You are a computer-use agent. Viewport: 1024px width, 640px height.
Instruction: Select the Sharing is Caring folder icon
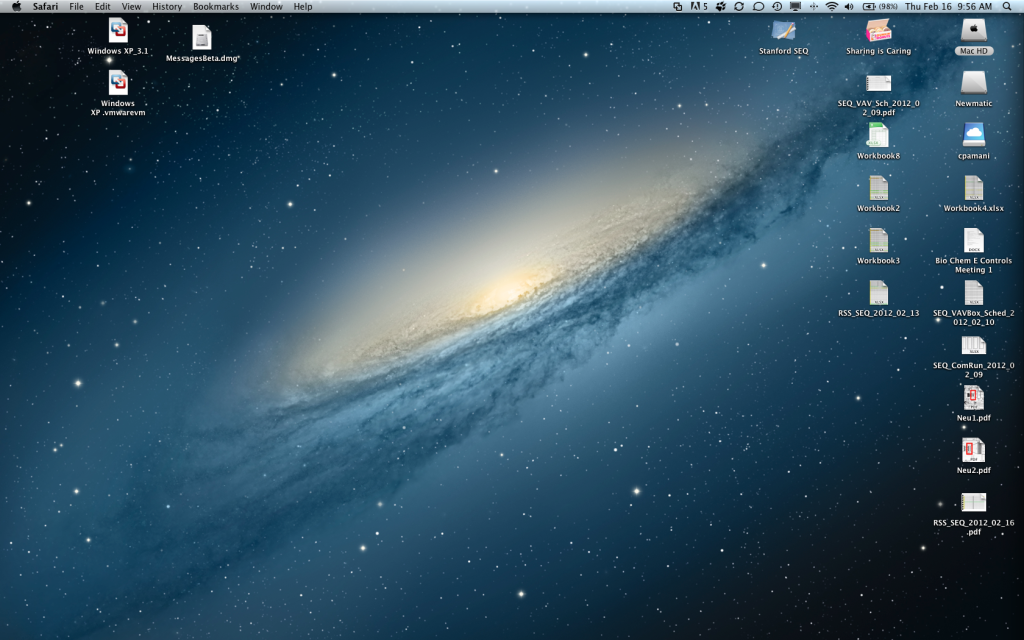click(878, 30)
